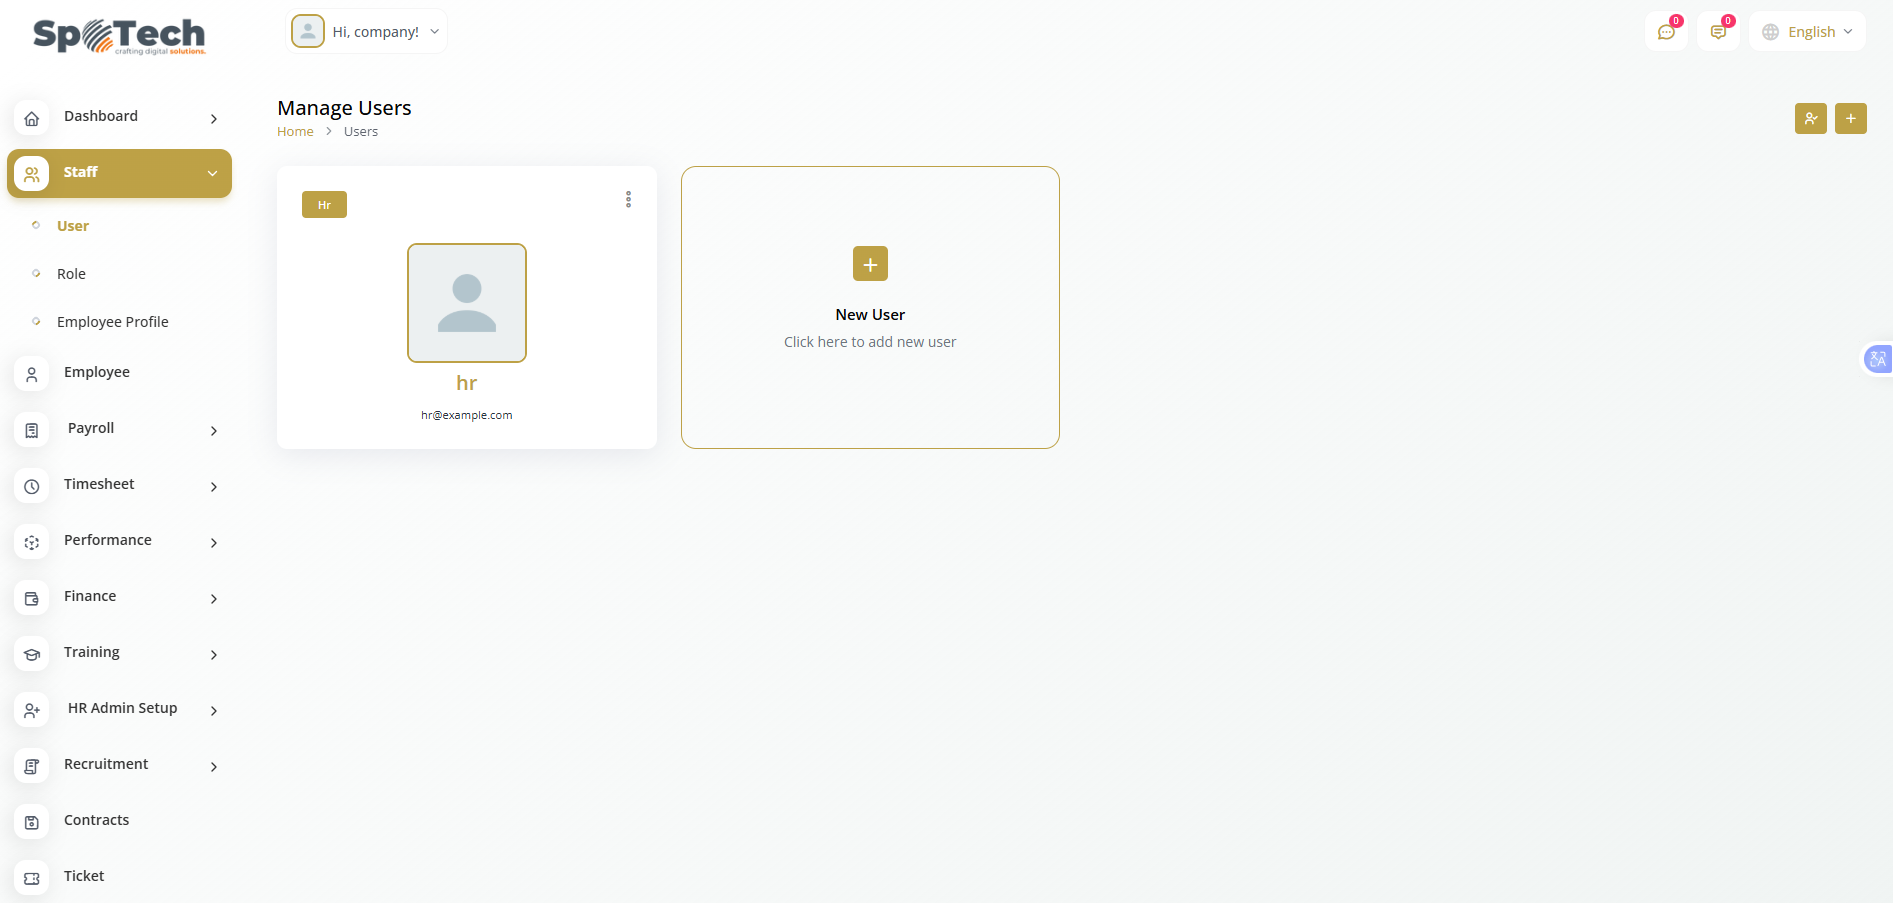The image size is (1893, 903).
Task: Open the English language dropdown
Action: [1808, 32]
